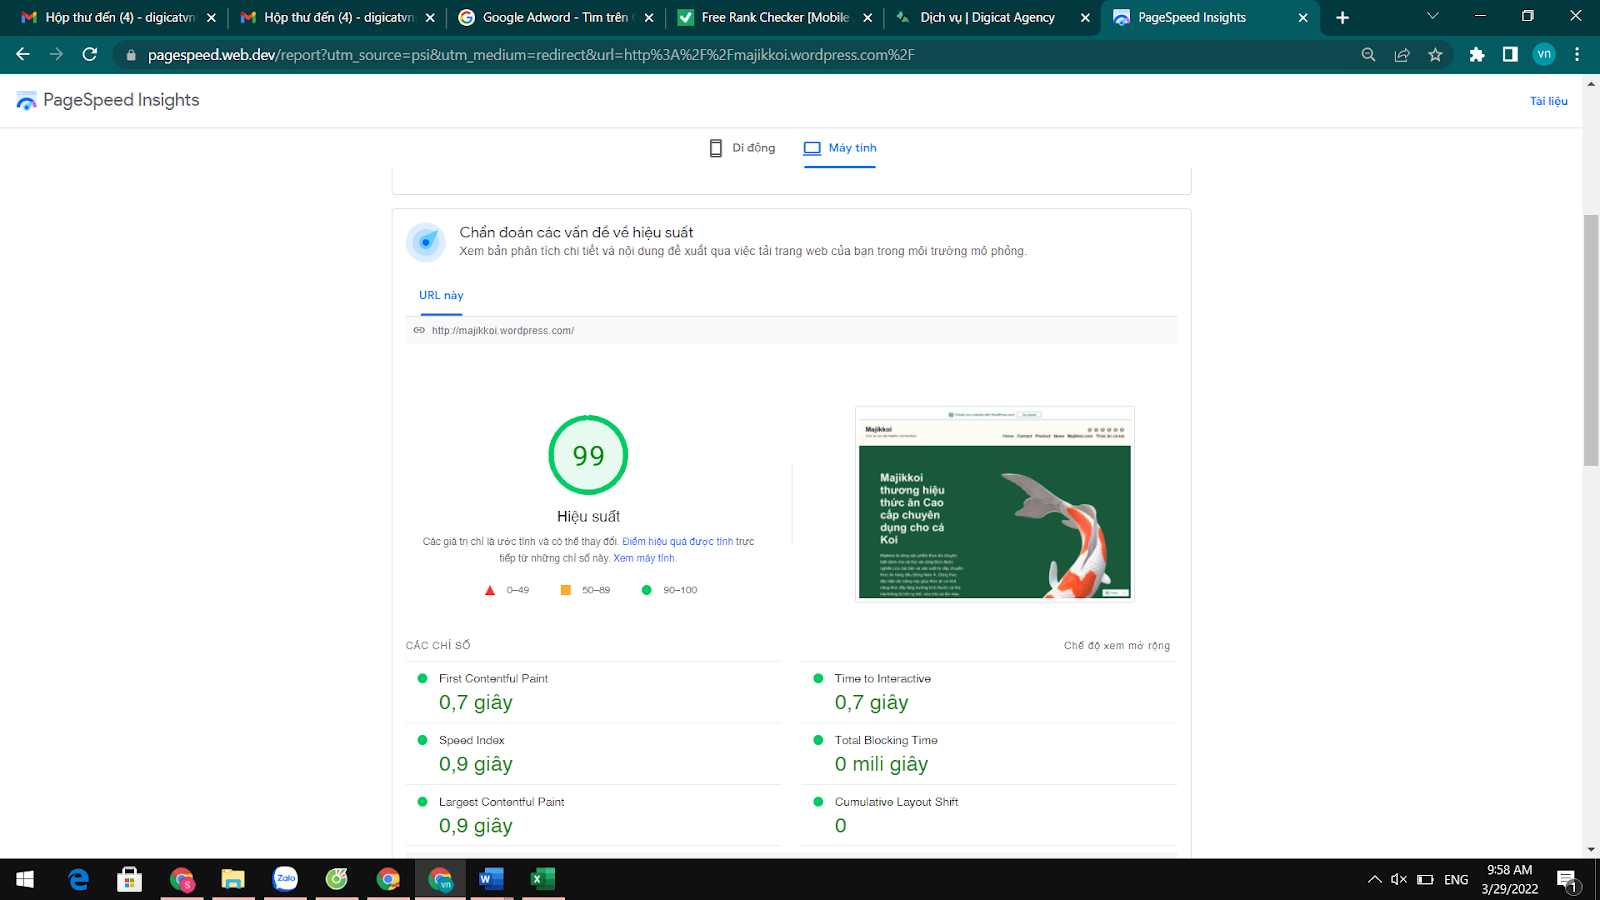Image resolution: width=1600 pixels, height=900 pixels.
Task: Click the Speed Index metric
Action: [x=594, y=754]
